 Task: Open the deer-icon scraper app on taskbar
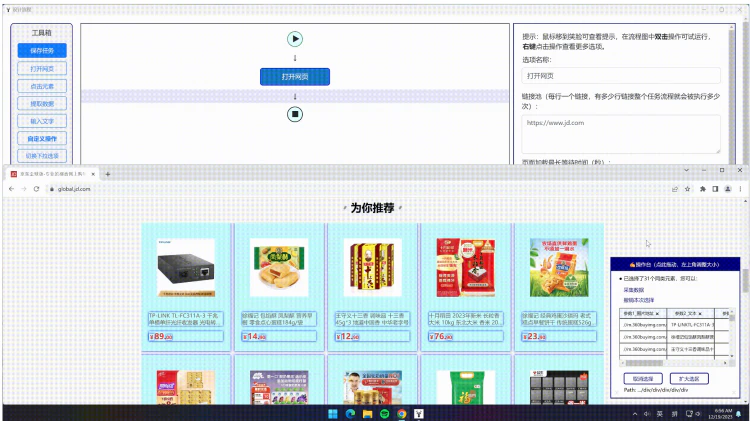(419, 414)
